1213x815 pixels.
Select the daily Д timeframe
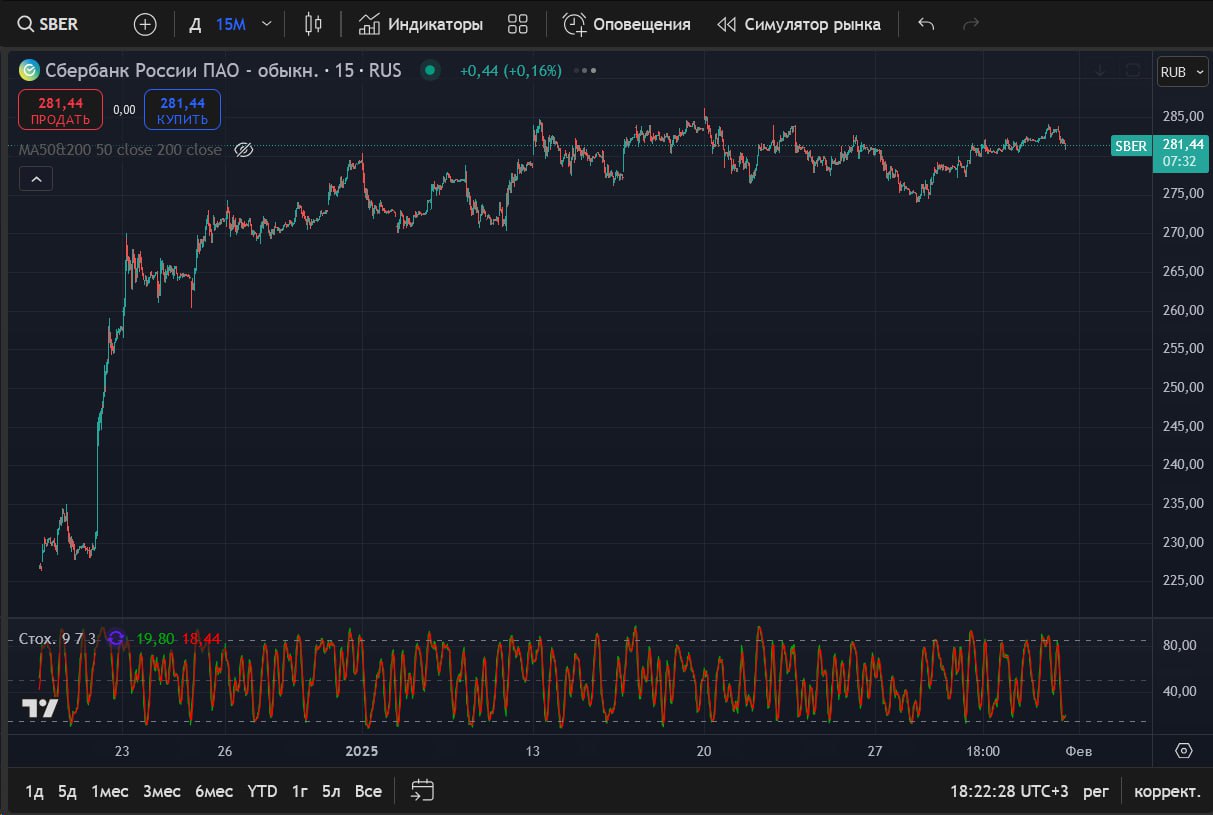tap(196, 24)
